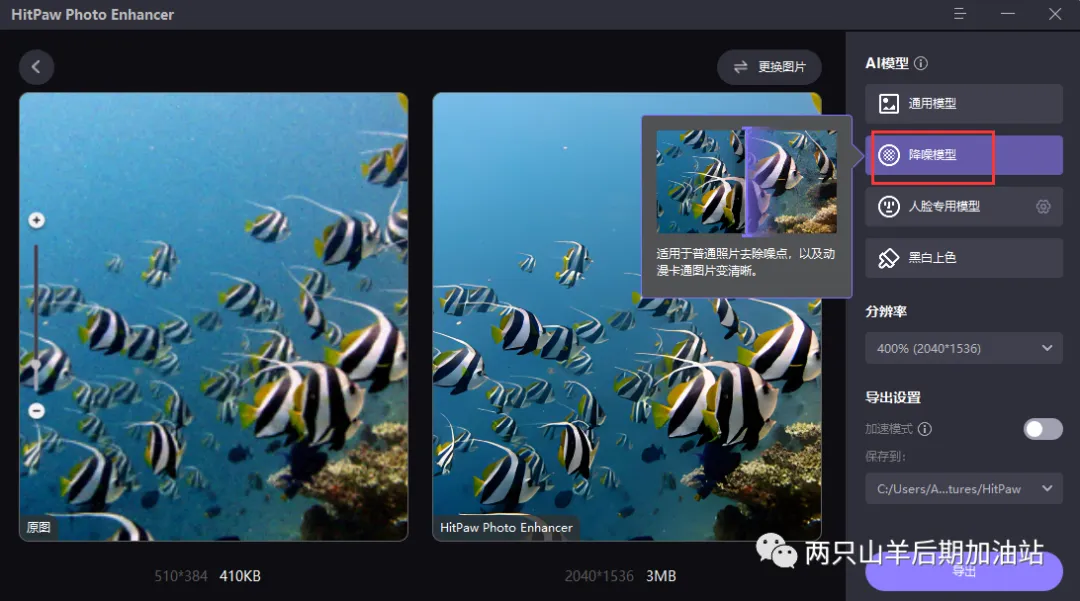Zoom in with the plus icon
Viewport: 1080px width, 601px height.
(x=37, y=220)
